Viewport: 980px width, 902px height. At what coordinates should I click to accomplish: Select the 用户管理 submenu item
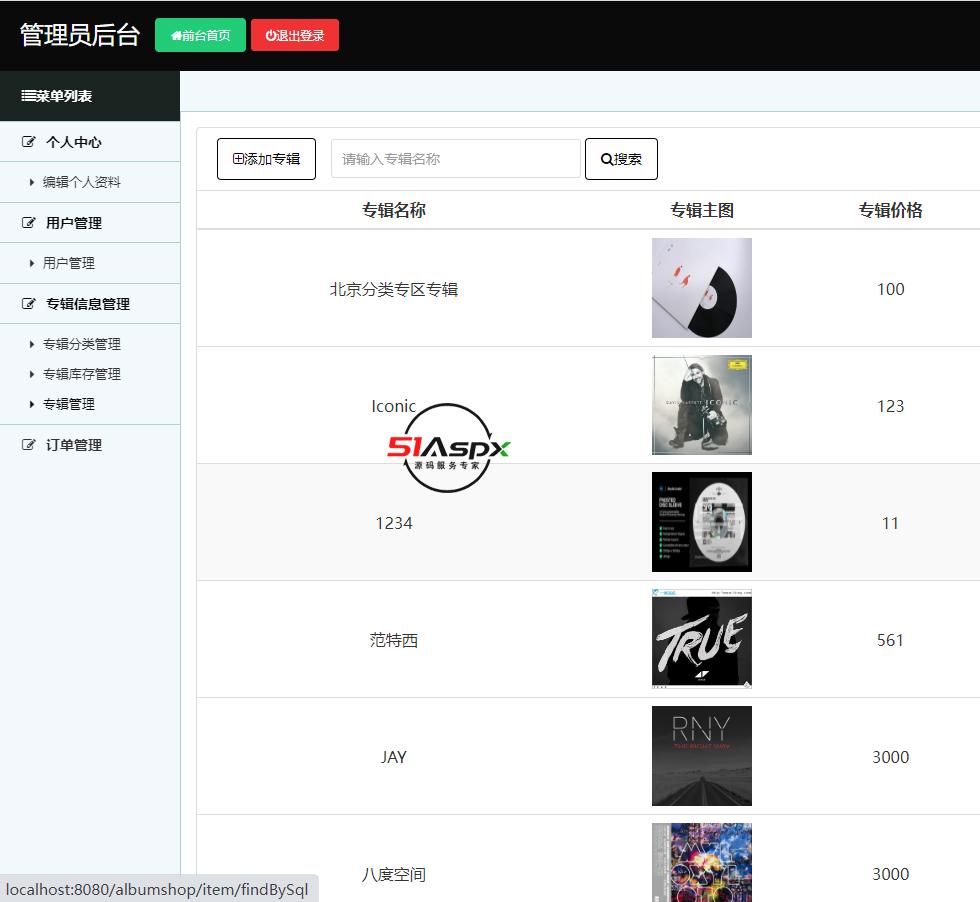click(x=69, y=263)
